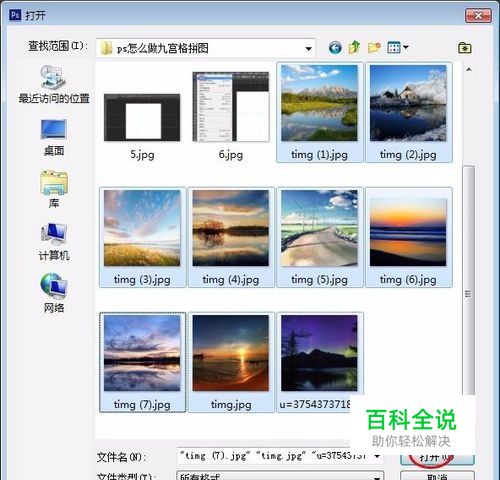Open Computer (计算机) location
The width and height of the screenshot is (500, 480).
pos(54,242)
